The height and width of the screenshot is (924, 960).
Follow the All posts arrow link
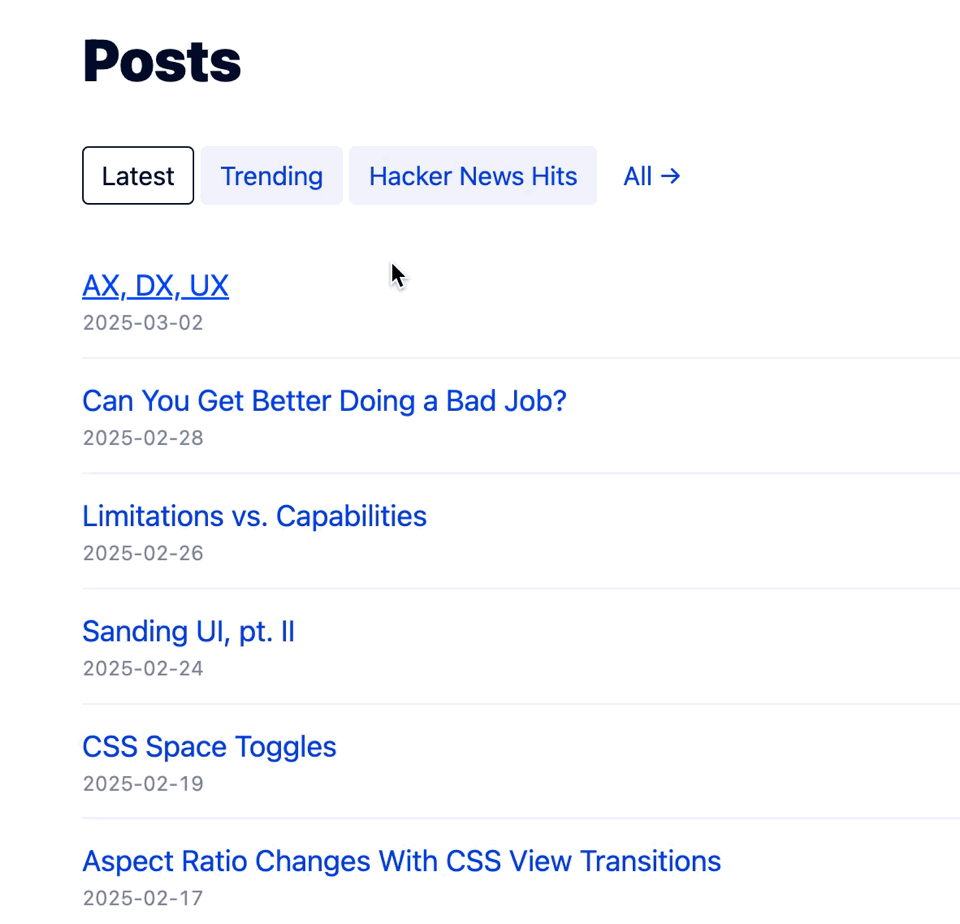coord(652,176)
